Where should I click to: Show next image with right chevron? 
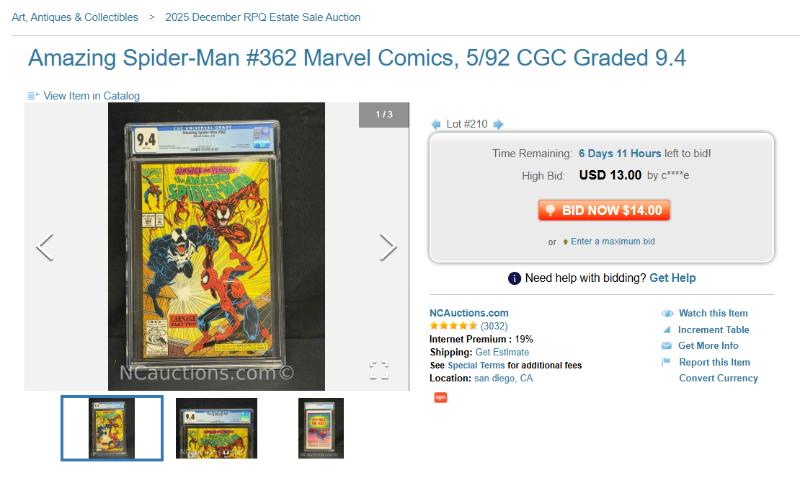tap(388, 247)
